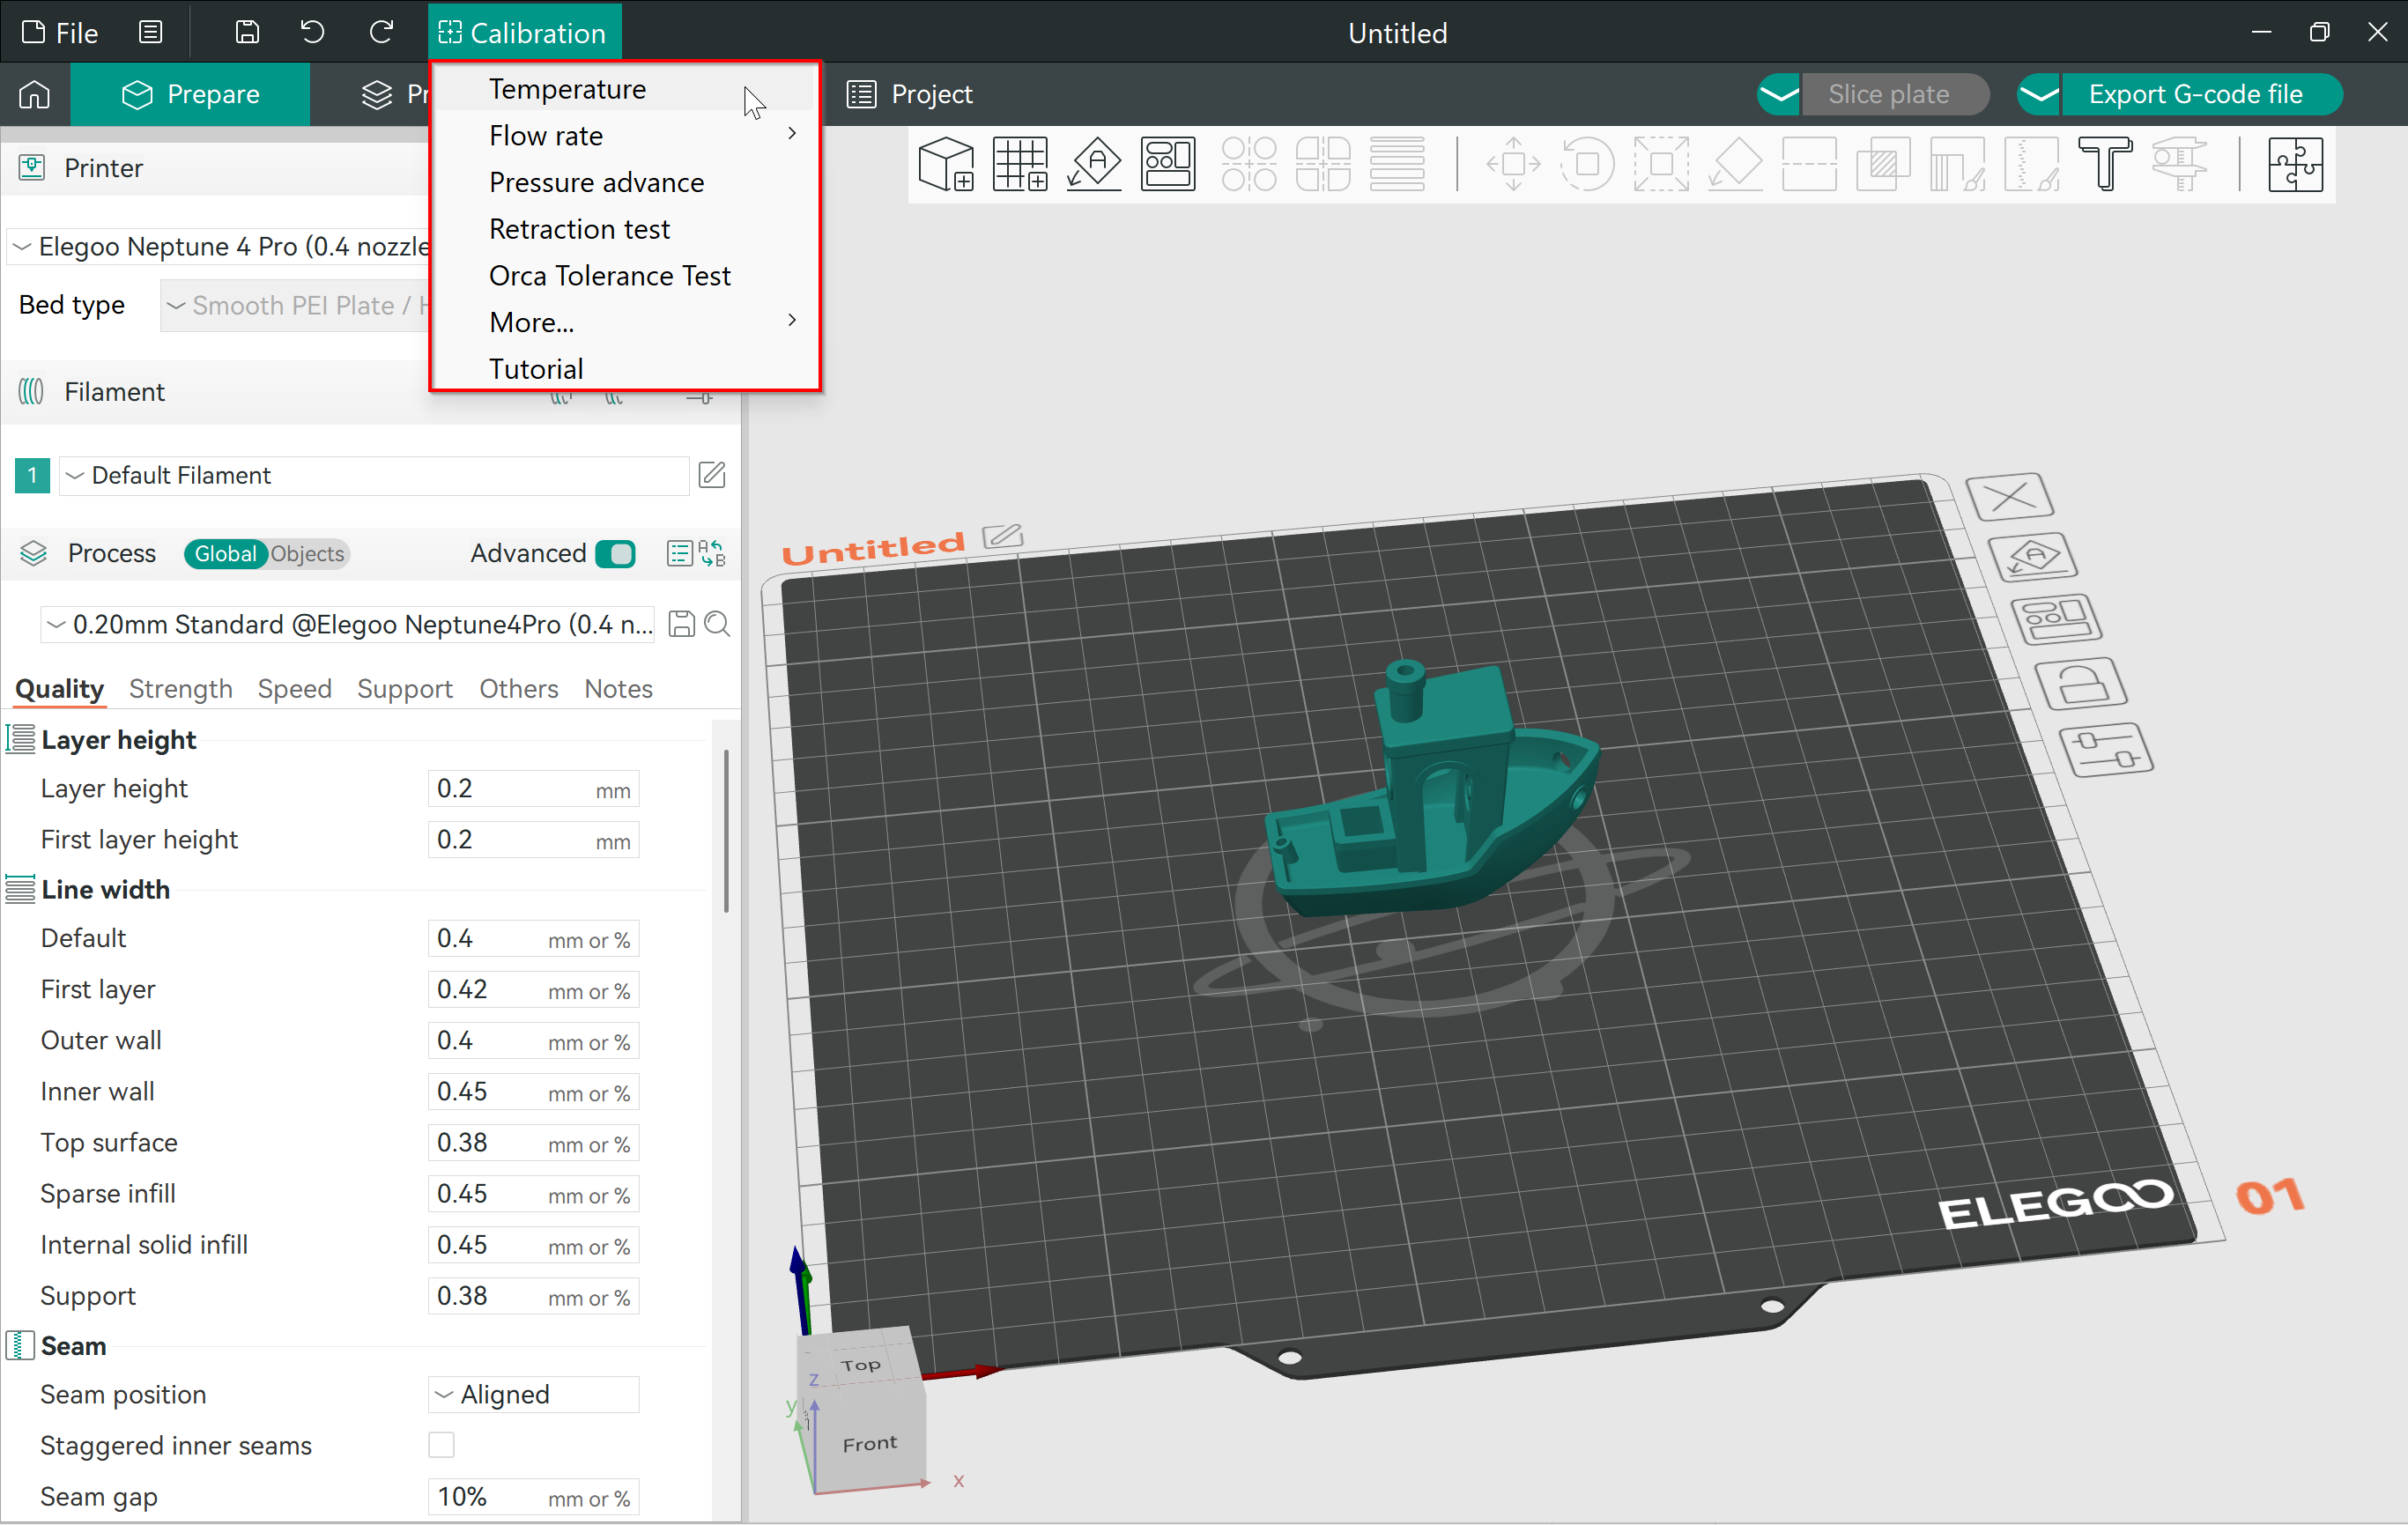Click the Add cube primitive icon
The image size is (2408, 1525).
pos(945,164)
